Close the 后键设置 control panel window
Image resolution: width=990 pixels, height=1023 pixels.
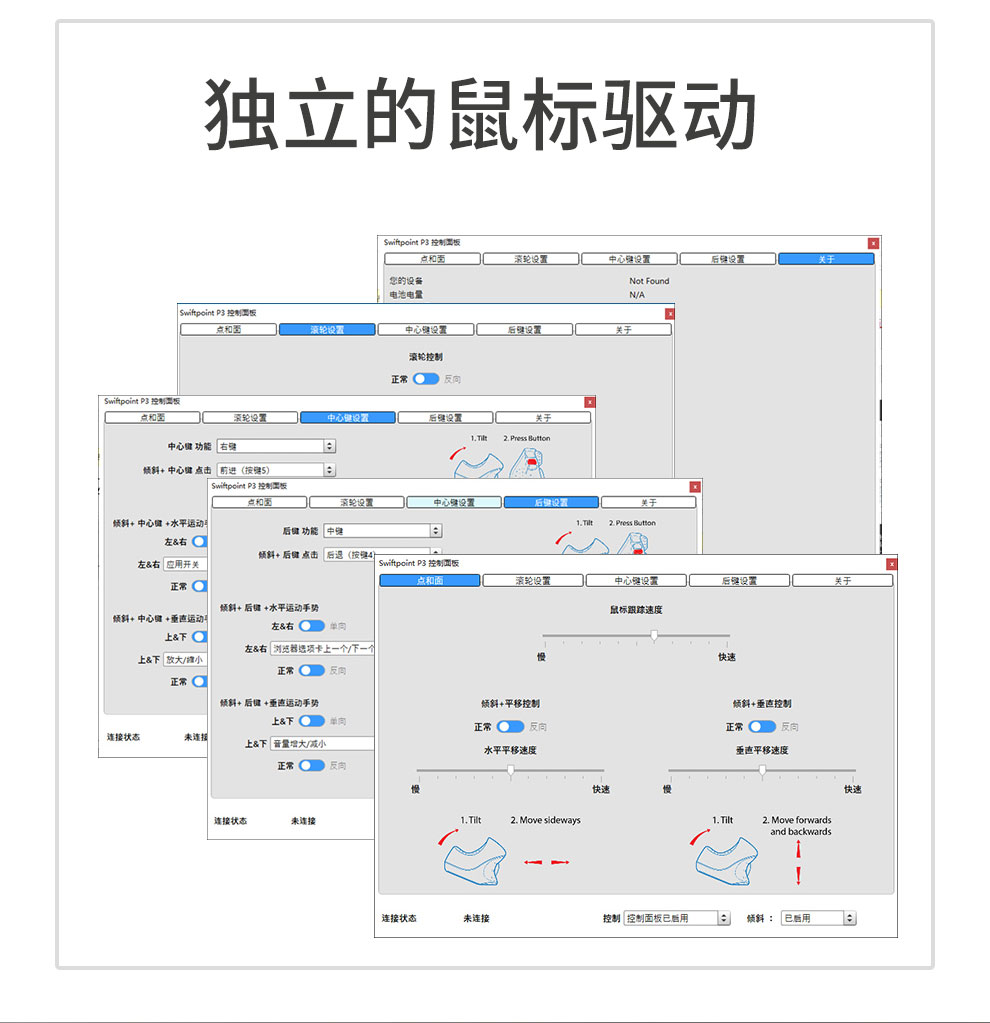[695, 487]
